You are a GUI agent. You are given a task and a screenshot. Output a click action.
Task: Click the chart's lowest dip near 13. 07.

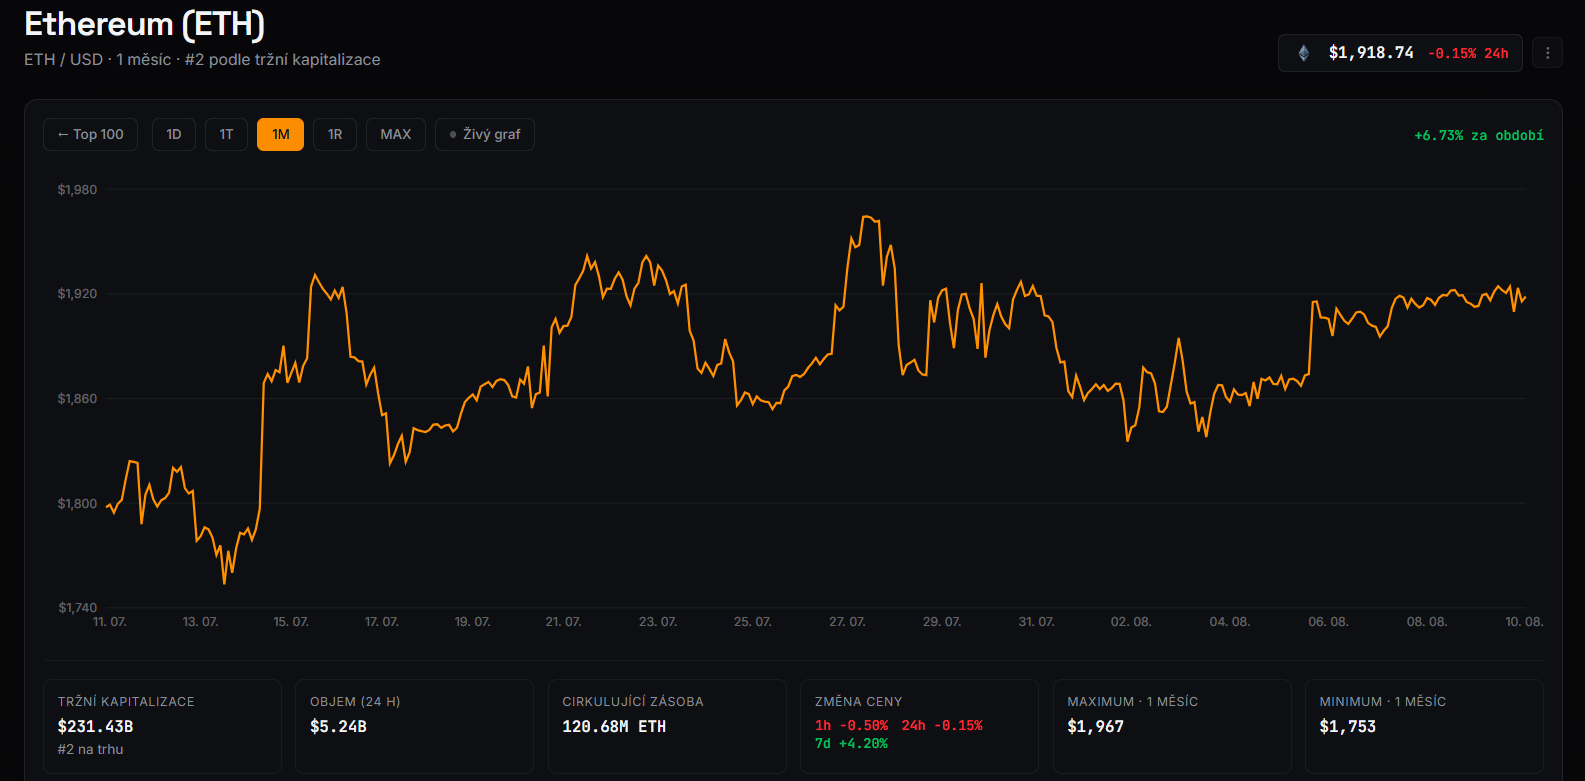tap(224, 583)
